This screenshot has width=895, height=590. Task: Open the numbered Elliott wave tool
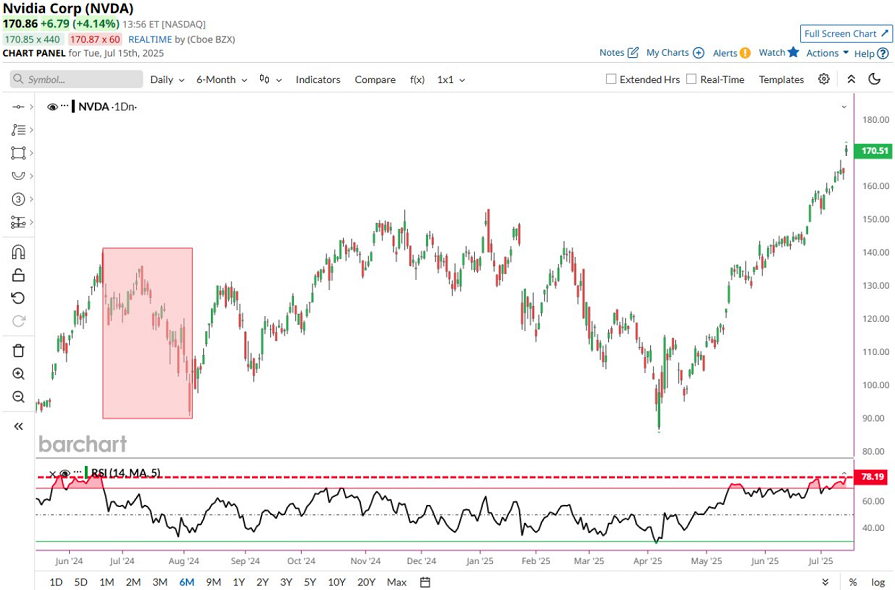pos(18,199)
